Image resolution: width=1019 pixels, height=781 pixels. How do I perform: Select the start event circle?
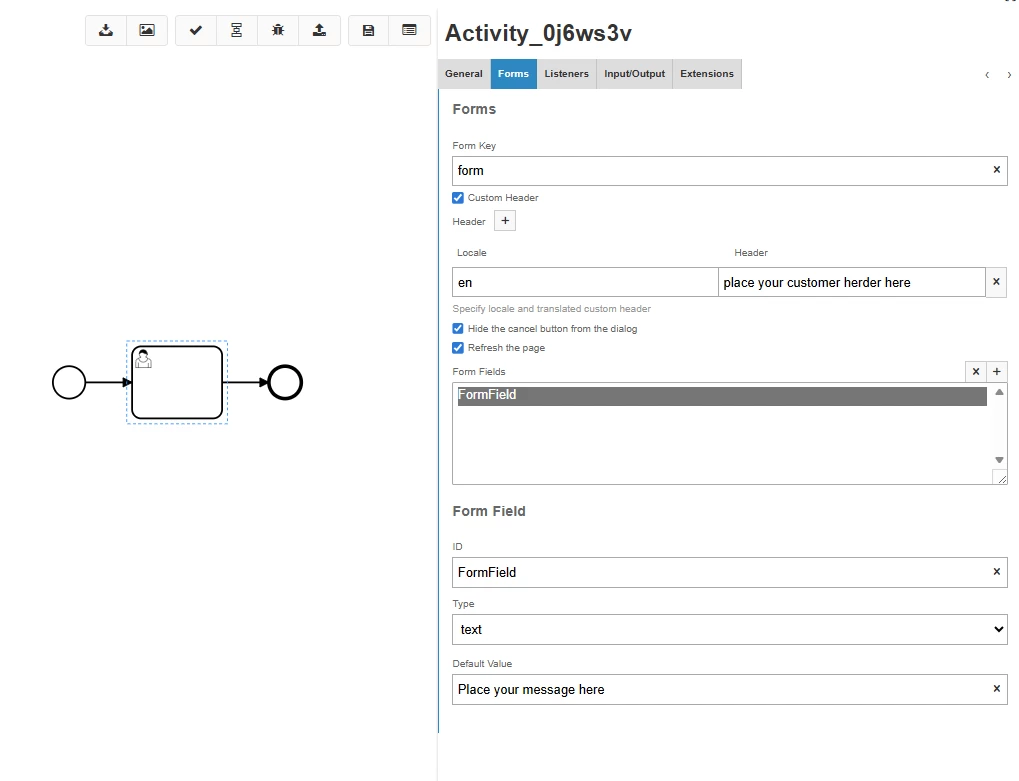pos(69,382)
